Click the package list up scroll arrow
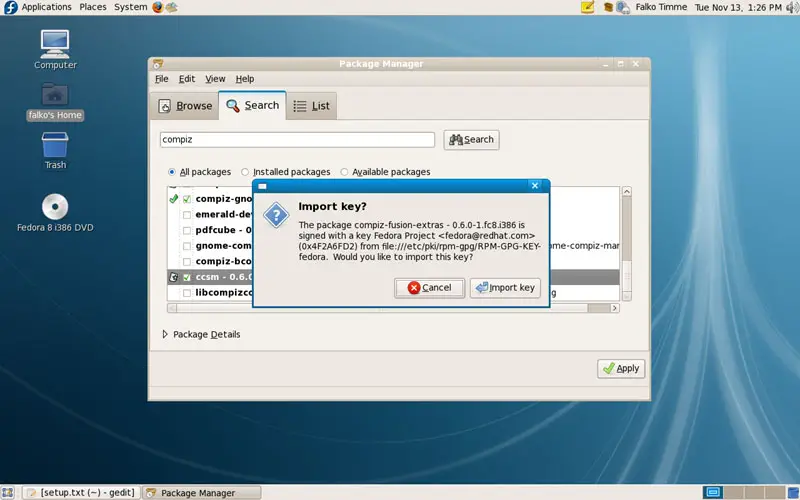 (x=627, y=192)
